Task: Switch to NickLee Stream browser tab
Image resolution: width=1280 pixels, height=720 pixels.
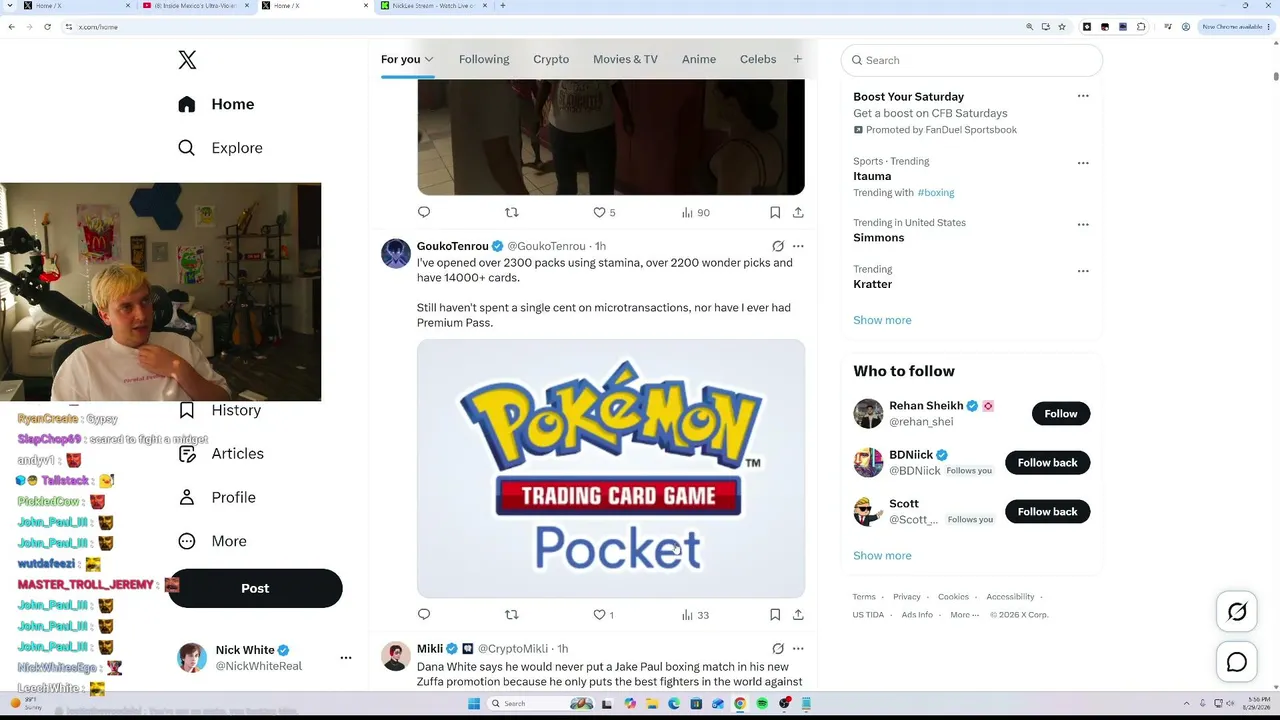Action: pos(434,6)
